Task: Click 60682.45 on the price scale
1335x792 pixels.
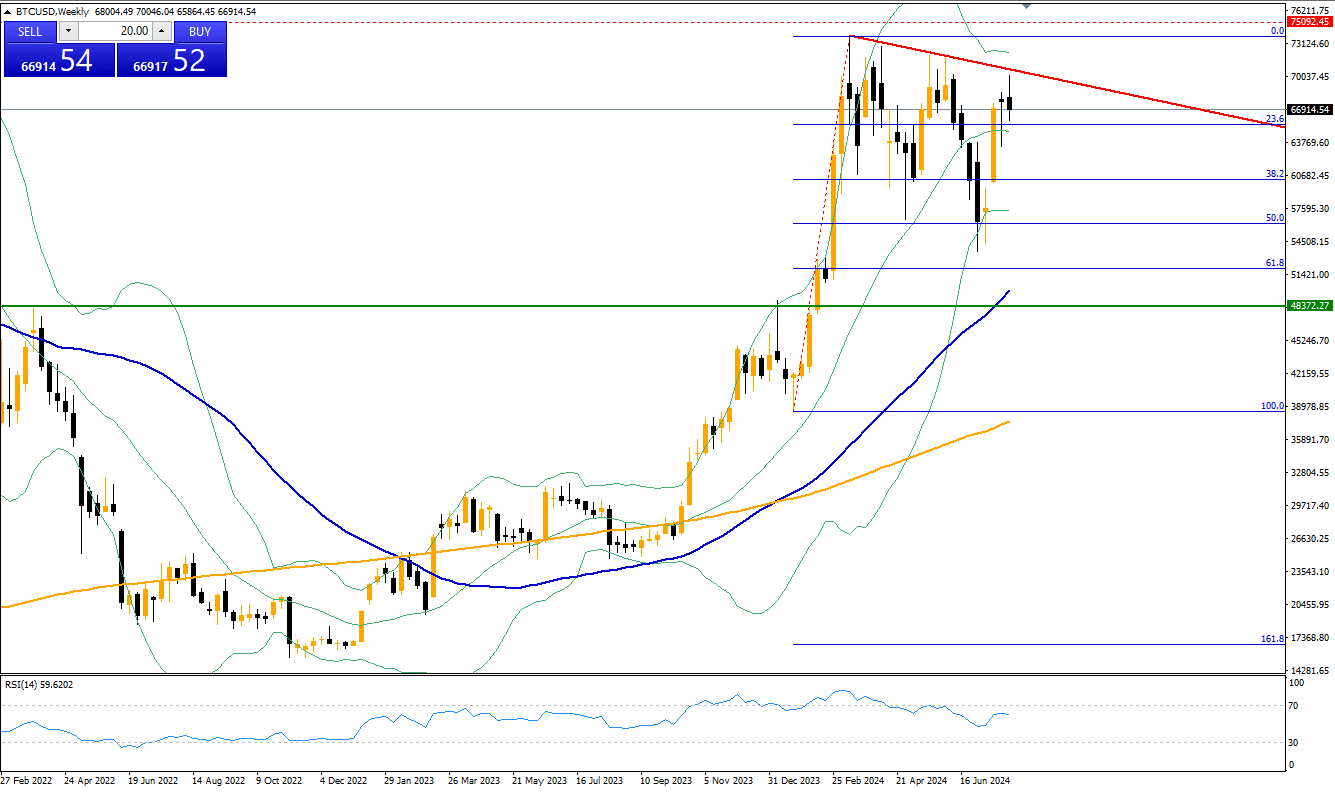Action: [1309, 175]
